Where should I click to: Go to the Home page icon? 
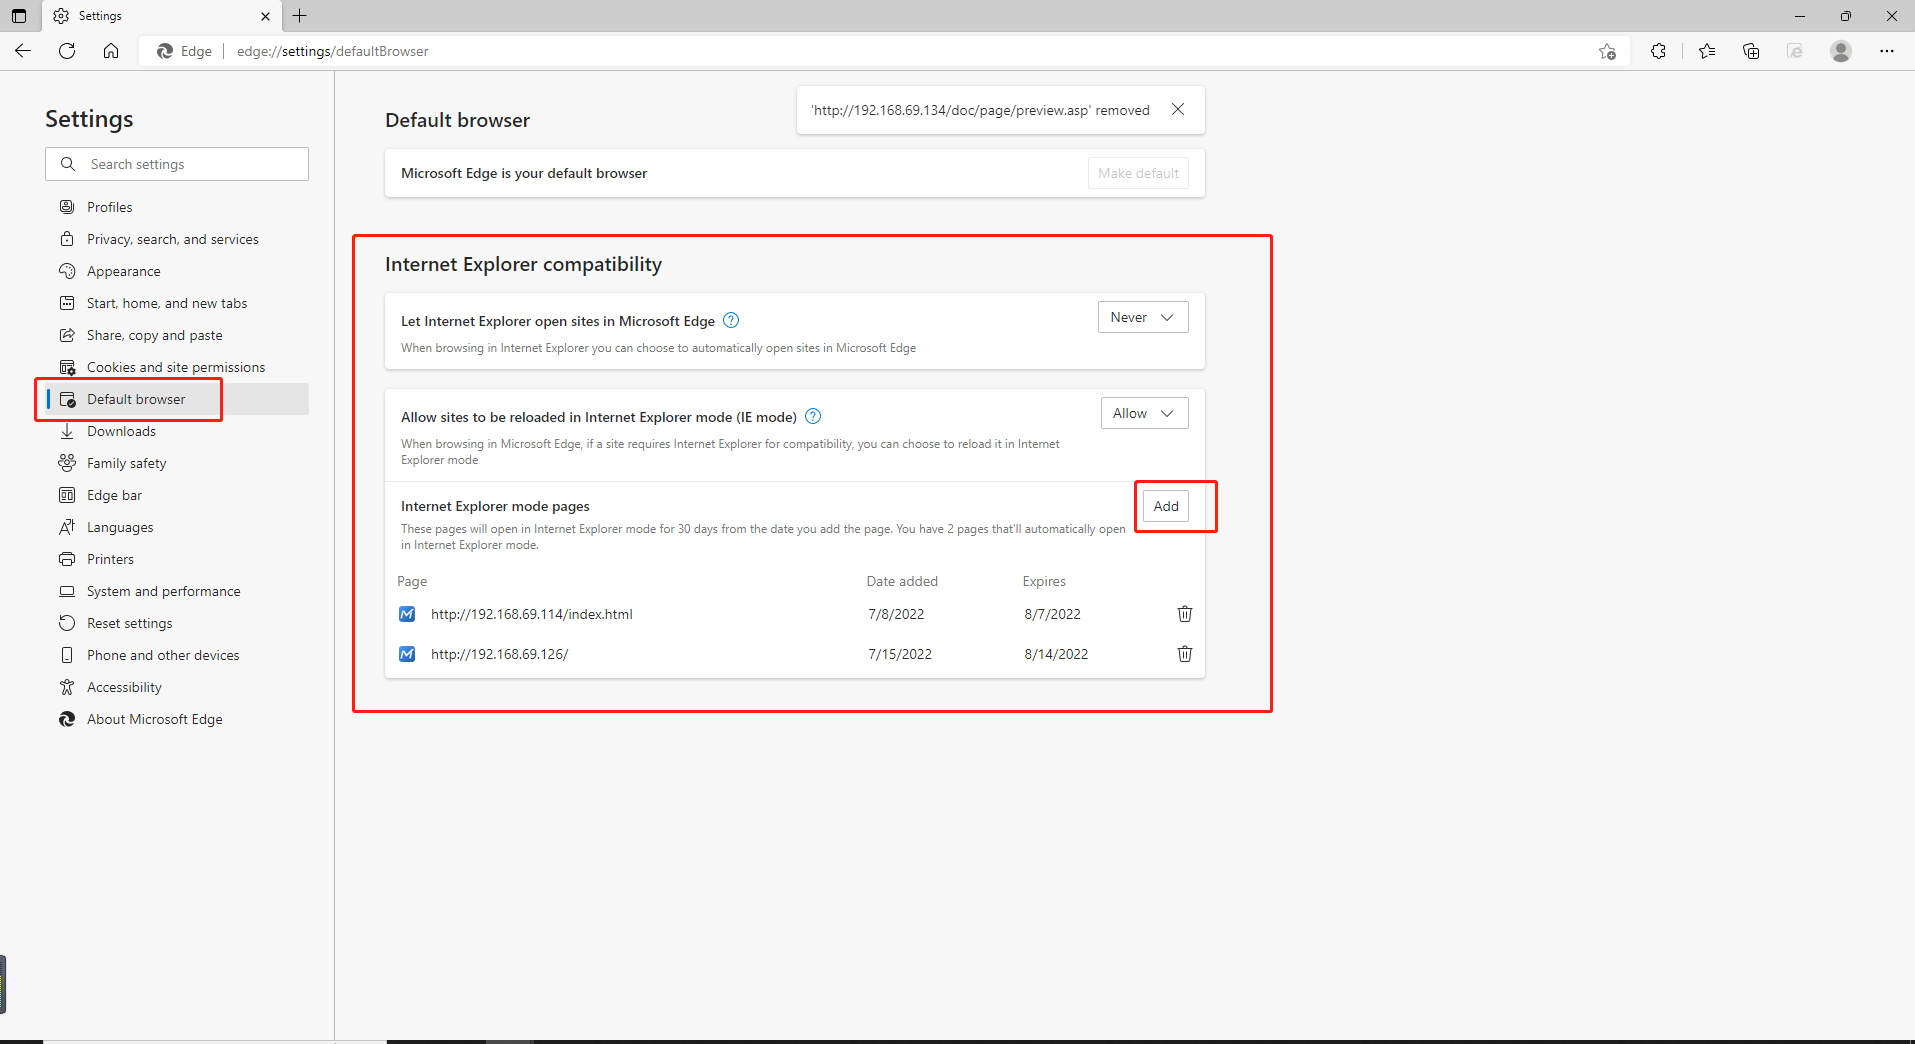(x=111, y=51)
